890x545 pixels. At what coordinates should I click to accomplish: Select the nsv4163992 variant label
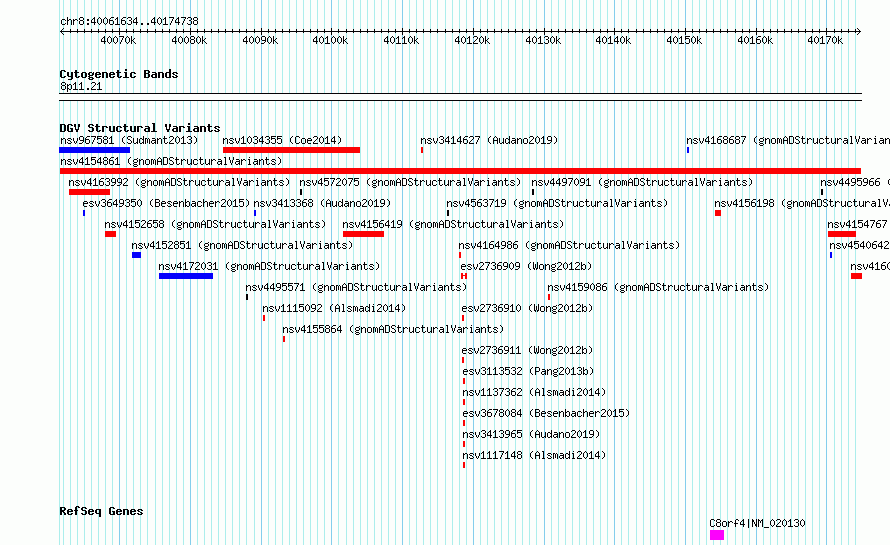click(179, 182)
